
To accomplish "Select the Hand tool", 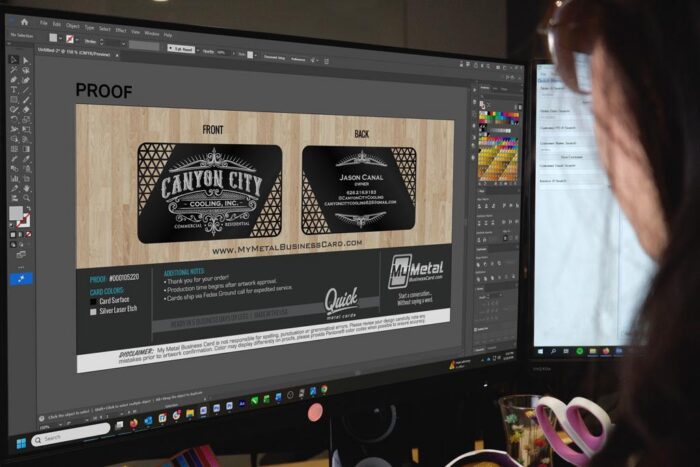I will click(x=26, y=188).
